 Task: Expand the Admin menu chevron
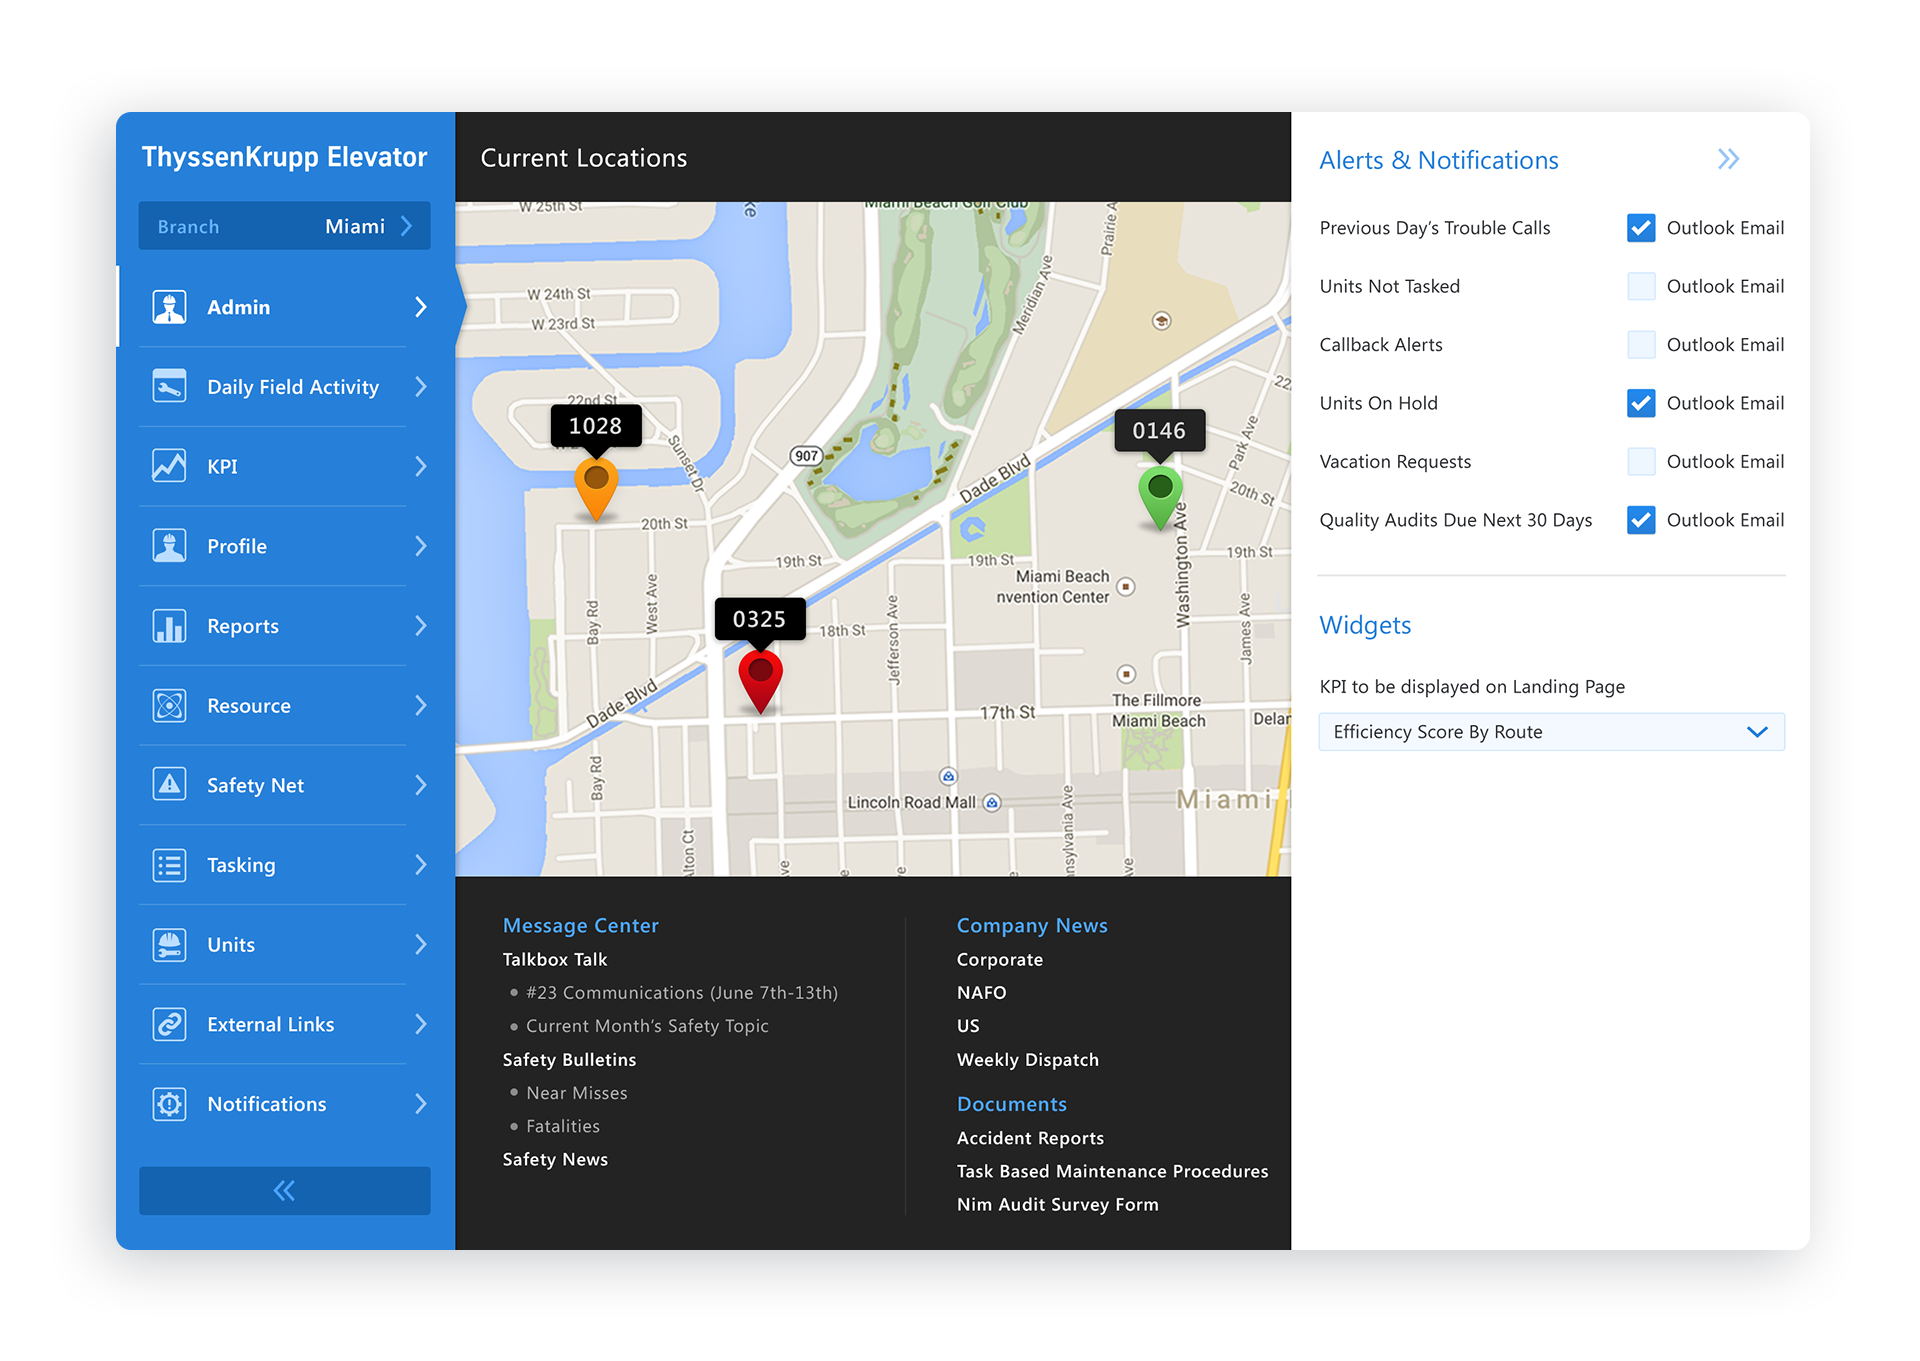point(421,307)
